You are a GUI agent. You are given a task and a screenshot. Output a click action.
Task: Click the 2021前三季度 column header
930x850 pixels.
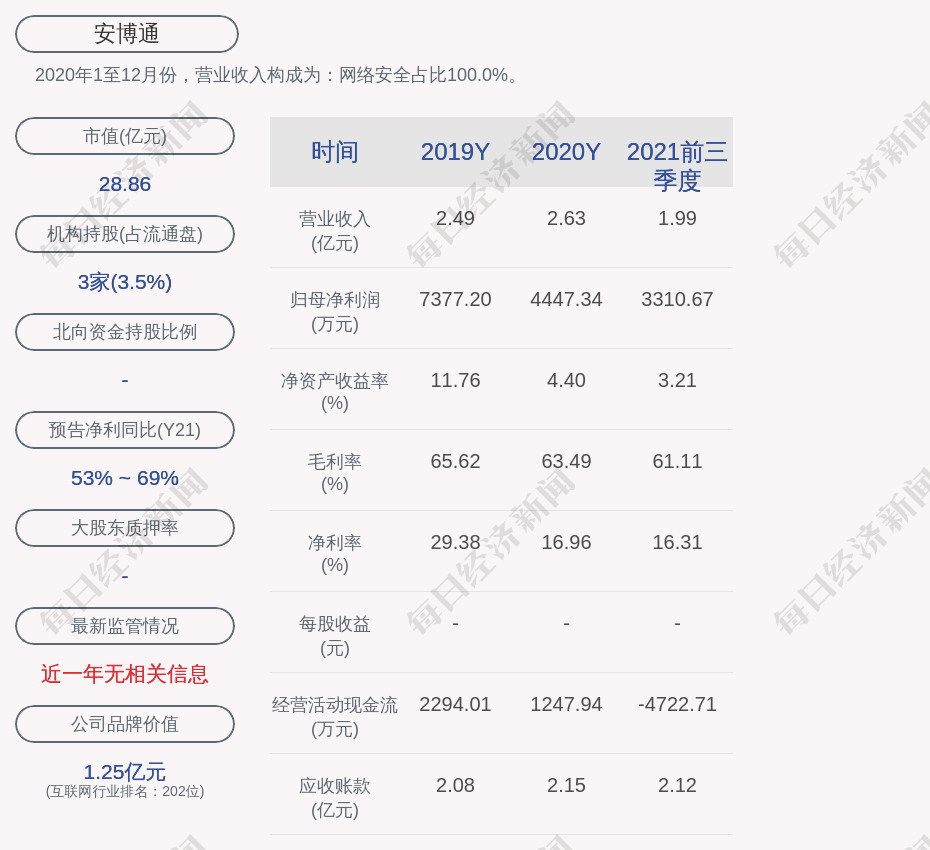pos(677,166)
